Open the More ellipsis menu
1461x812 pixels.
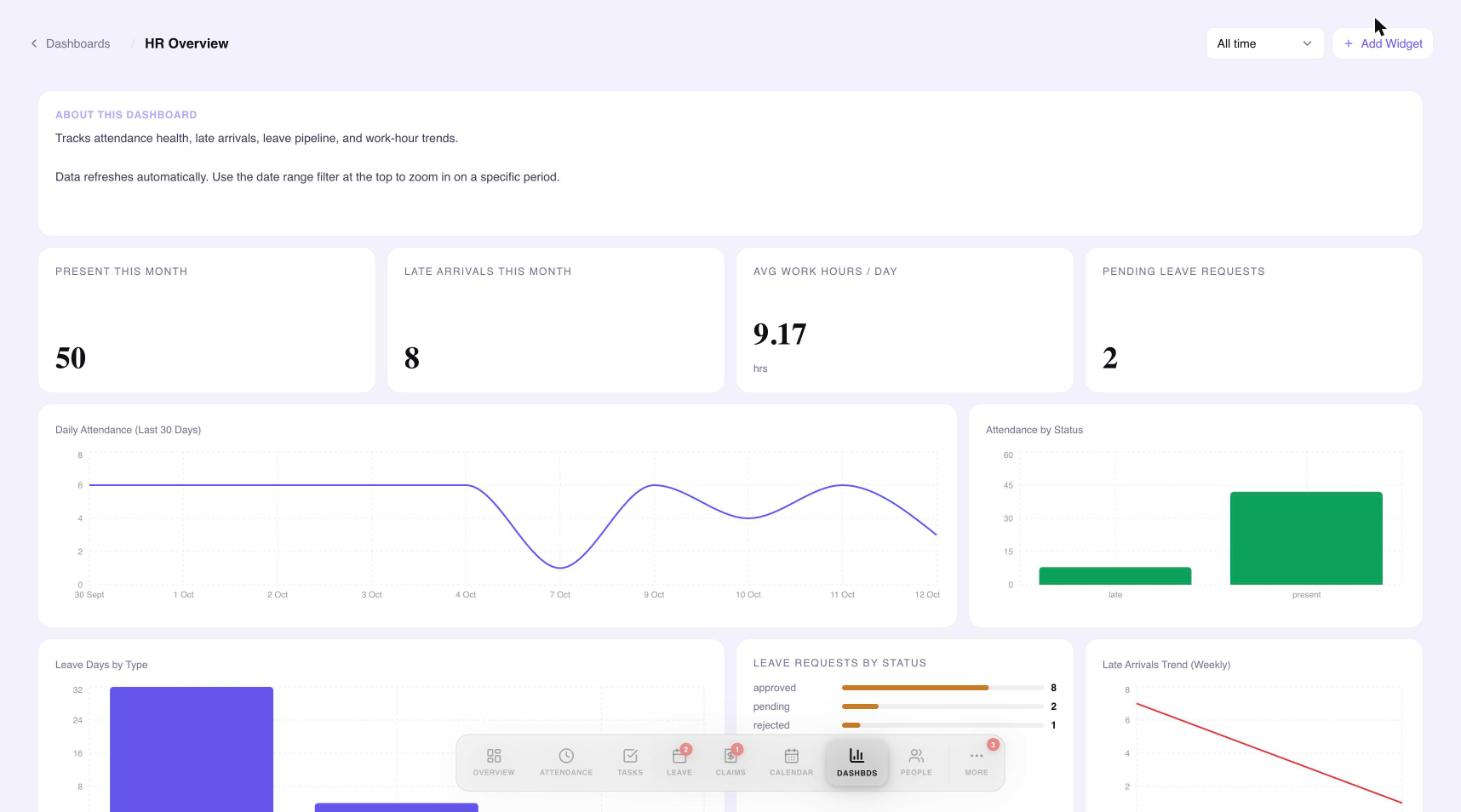tap(976, 762)
